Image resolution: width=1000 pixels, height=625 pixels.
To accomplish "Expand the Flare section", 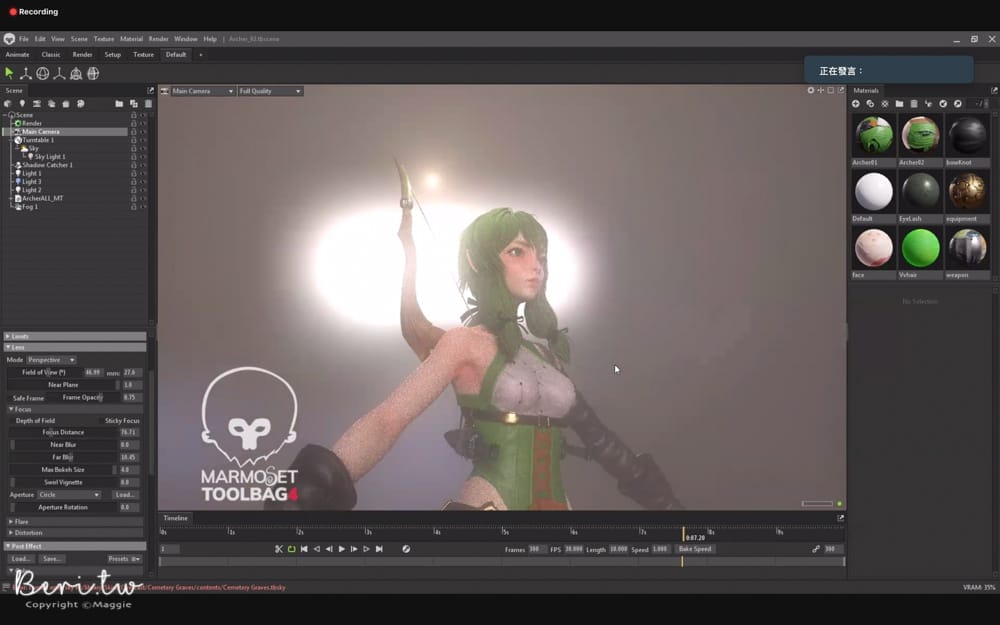I will tap(75, 522).
